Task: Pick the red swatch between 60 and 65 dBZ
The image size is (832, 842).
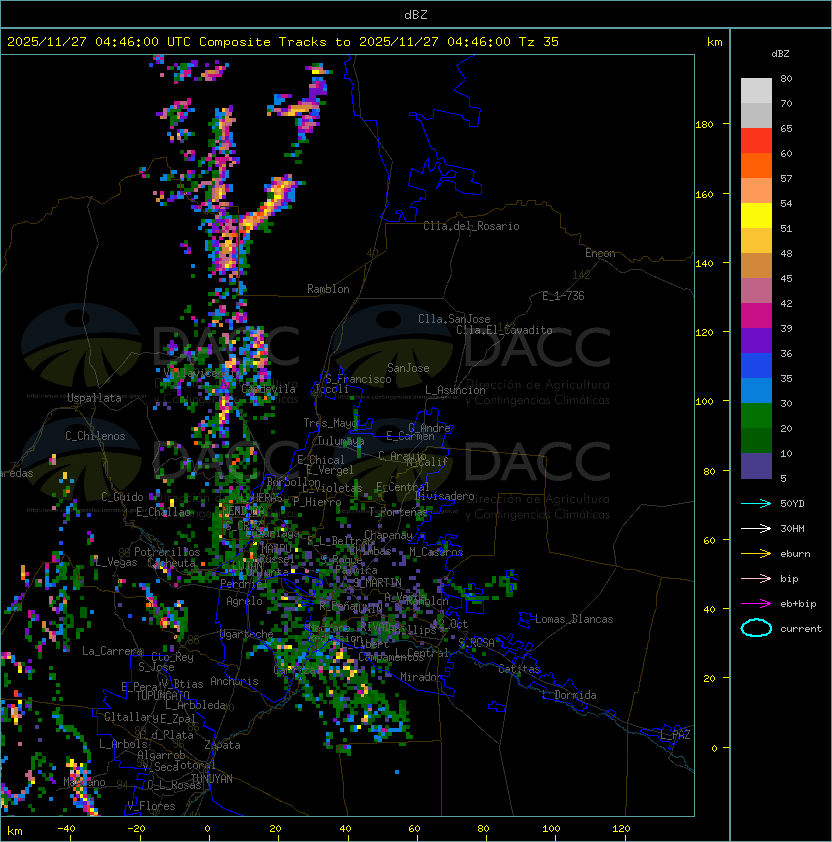Action: pyautogui.click(x=756, y=141)
